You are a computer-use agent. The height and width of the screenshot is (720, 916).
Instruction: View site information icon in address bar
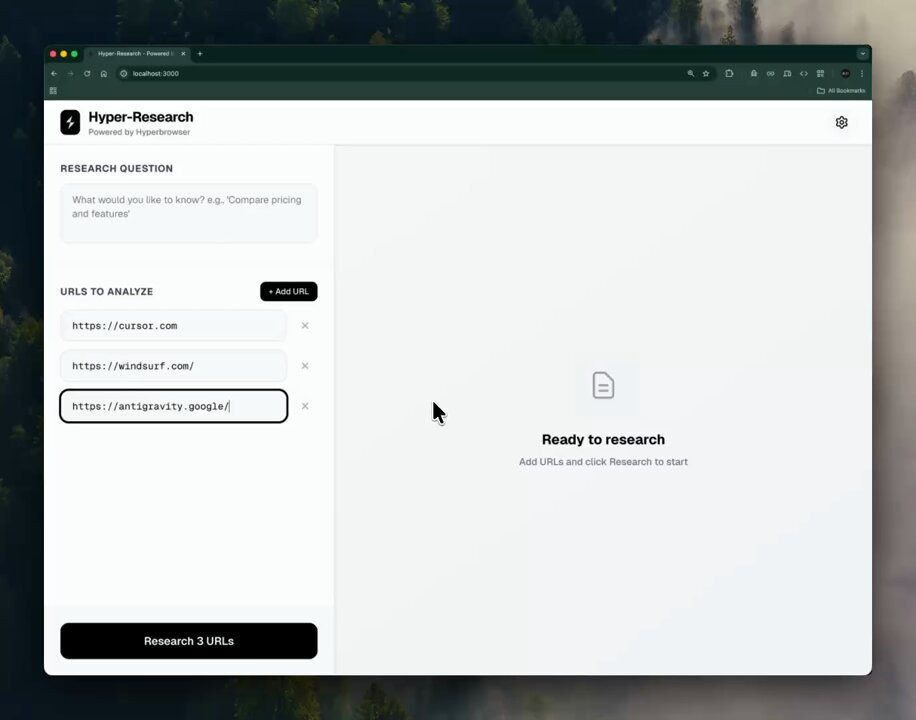coord(123,74)
